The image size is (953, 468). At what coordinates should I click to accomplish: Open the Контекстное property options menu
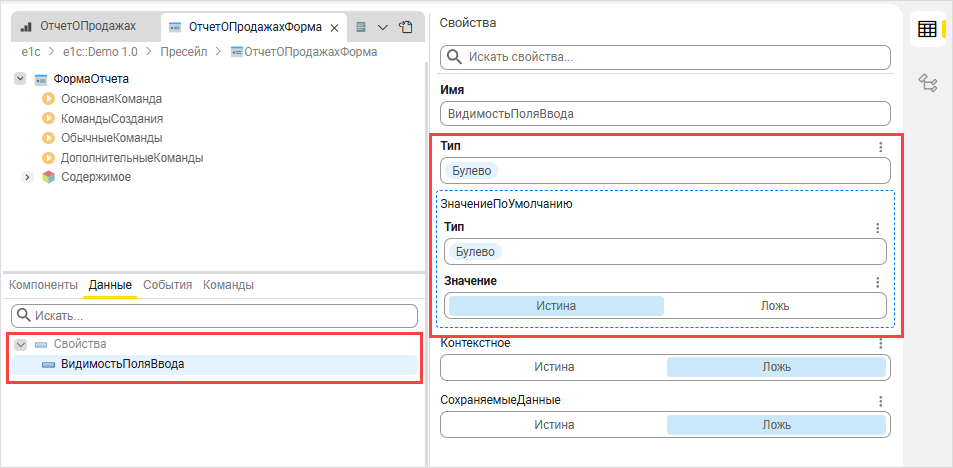click(x=881, y=344)
